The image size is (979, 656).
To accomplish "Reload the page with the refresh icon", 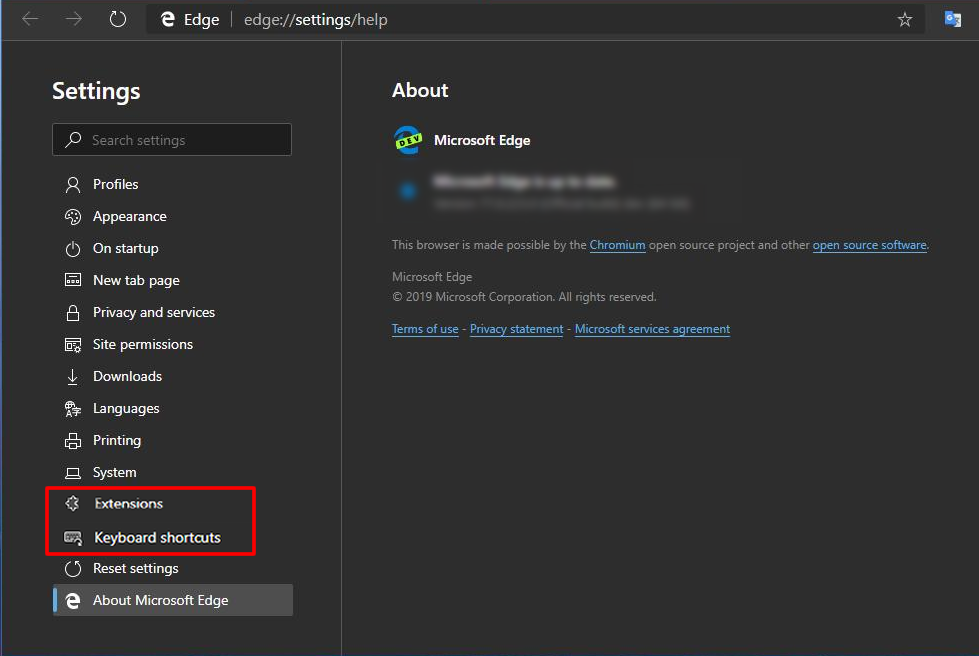I will pyautogui.click(x=117, y=19).
